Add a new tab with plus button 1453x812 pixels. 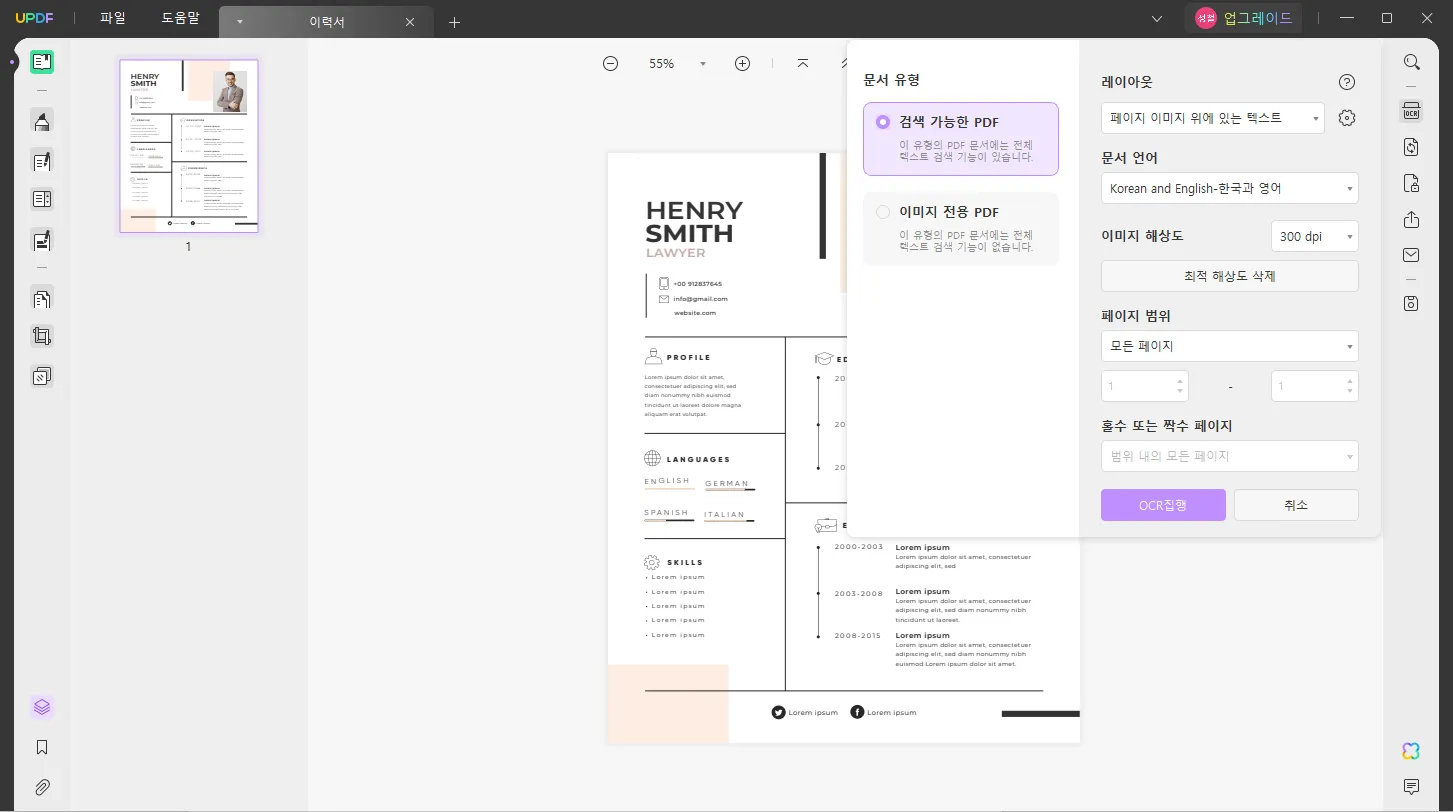coord(454,22)
